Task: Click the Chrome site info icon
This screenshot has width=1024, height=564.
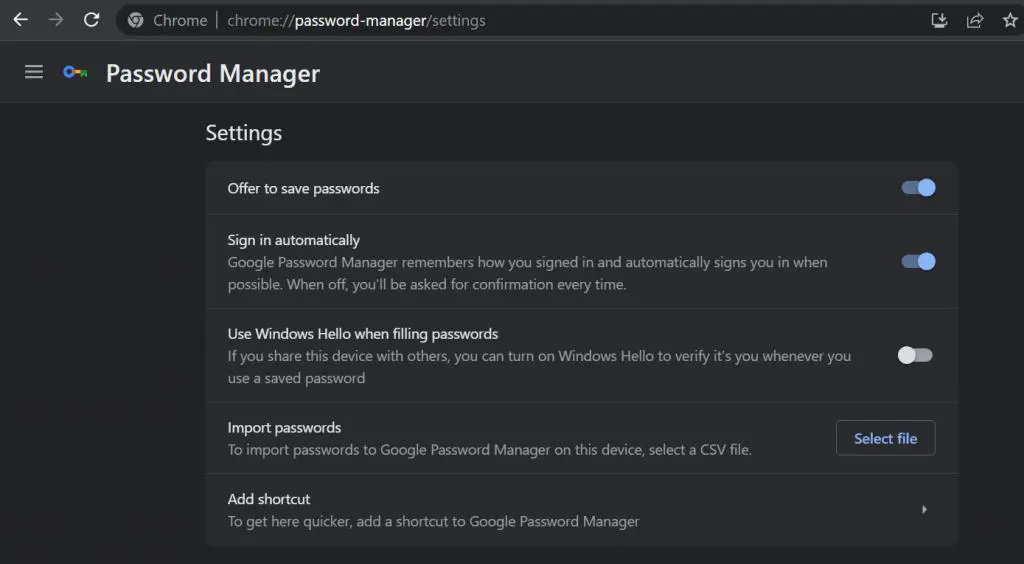Action: tap(136, 20)
